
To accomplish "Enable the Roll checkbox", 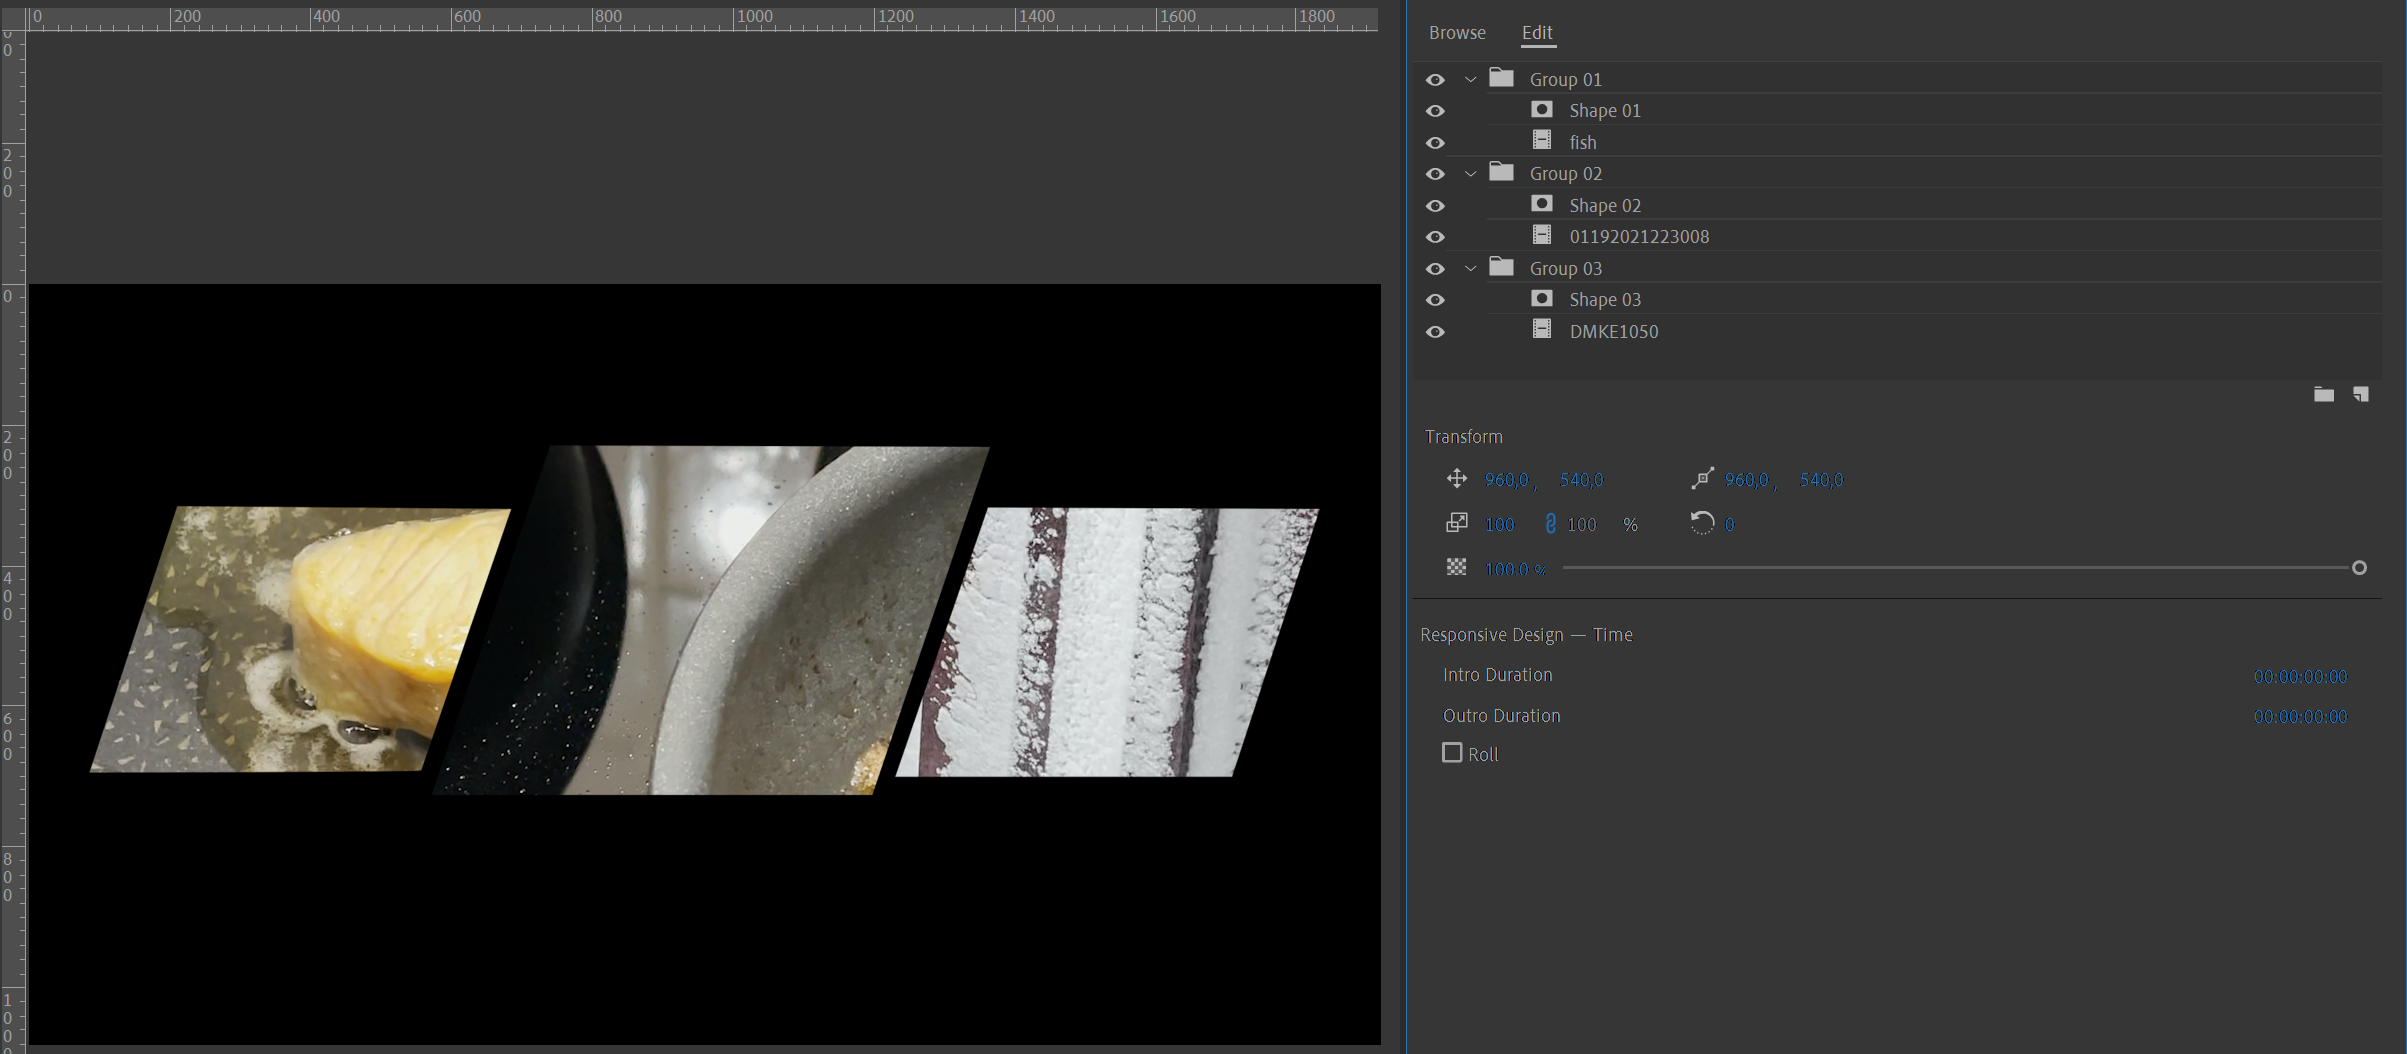I will (1452, 752).
